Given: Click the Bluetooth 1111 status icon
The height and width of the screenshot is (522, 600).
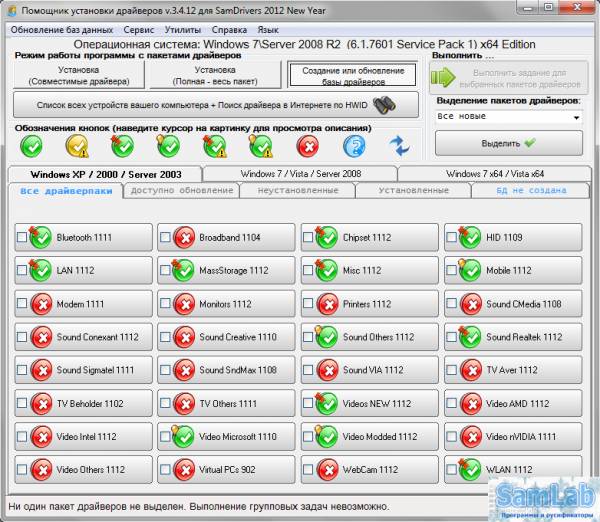Looking at the screenshot, I should pos(41,237).
